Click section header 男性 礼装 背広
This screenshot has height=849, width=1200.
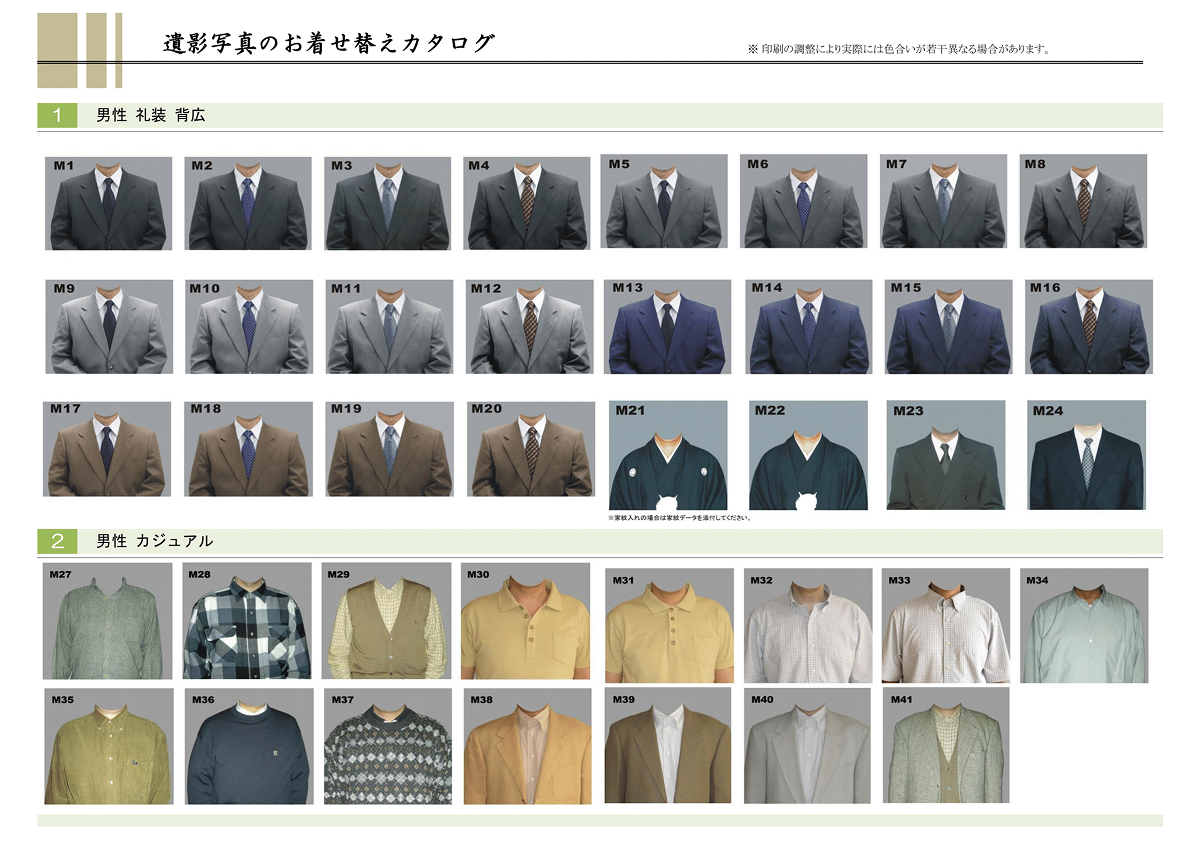(x=151, y=115)
